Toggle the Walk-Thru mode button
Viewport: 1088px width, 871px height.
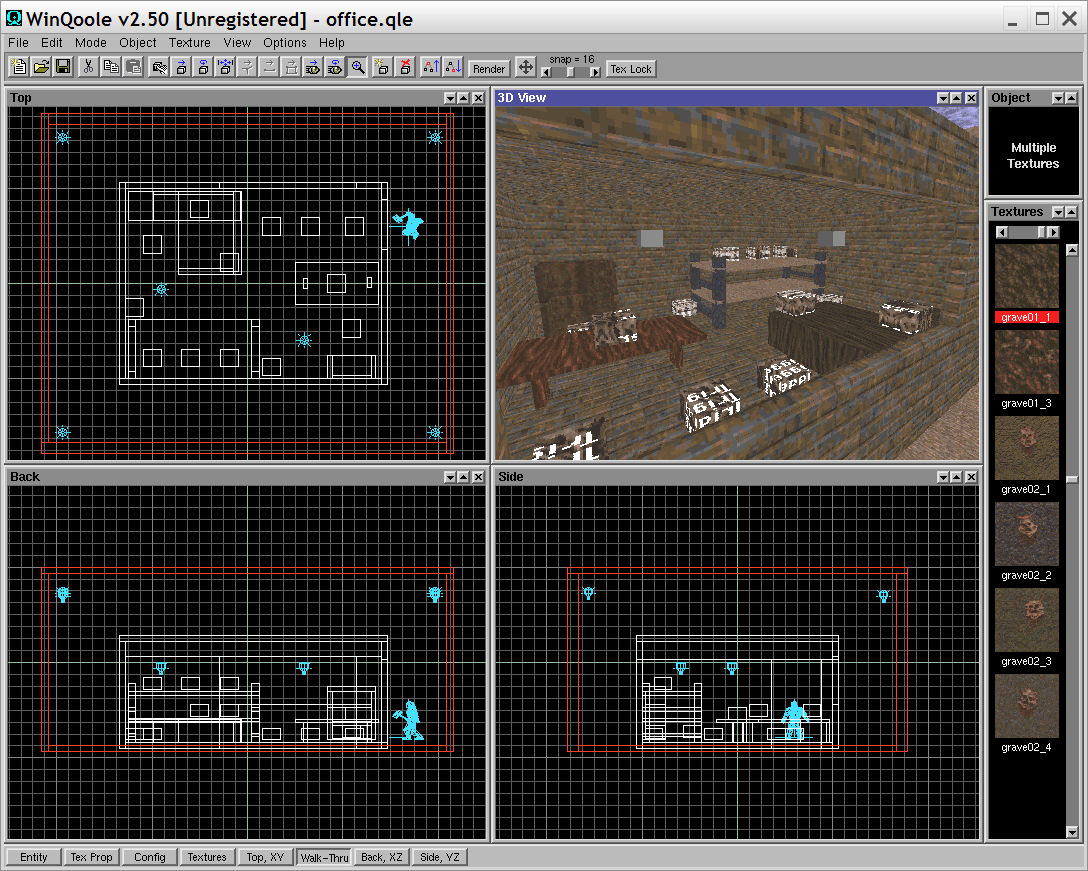tap(324, 857)
